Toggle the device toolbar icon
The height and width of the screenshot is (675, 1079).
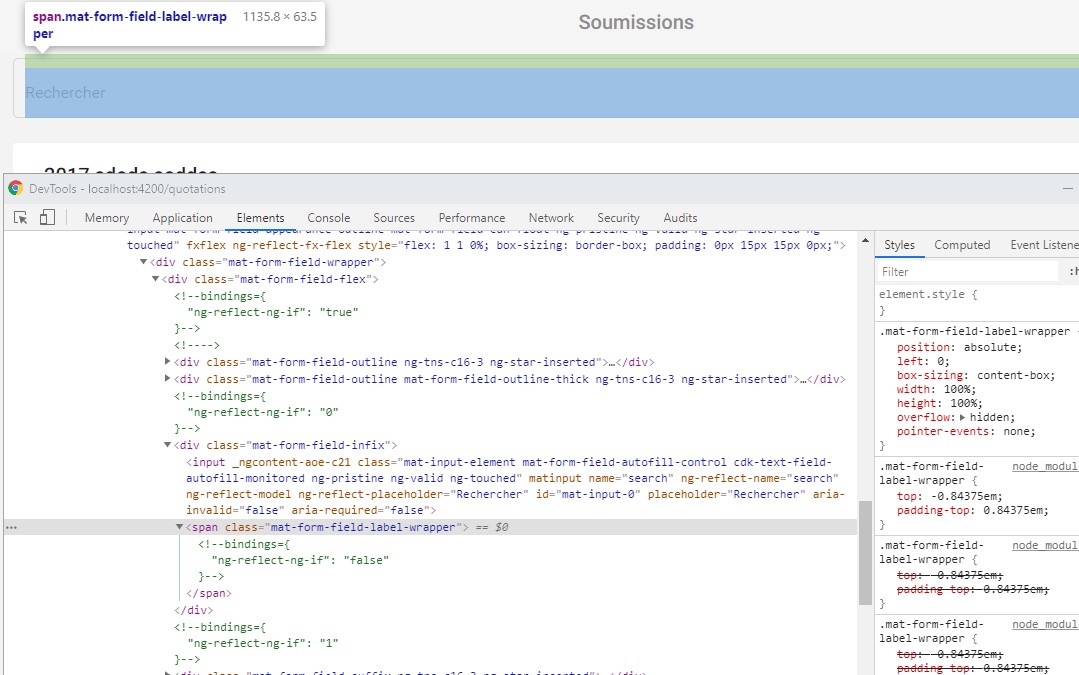pos(47,217)
